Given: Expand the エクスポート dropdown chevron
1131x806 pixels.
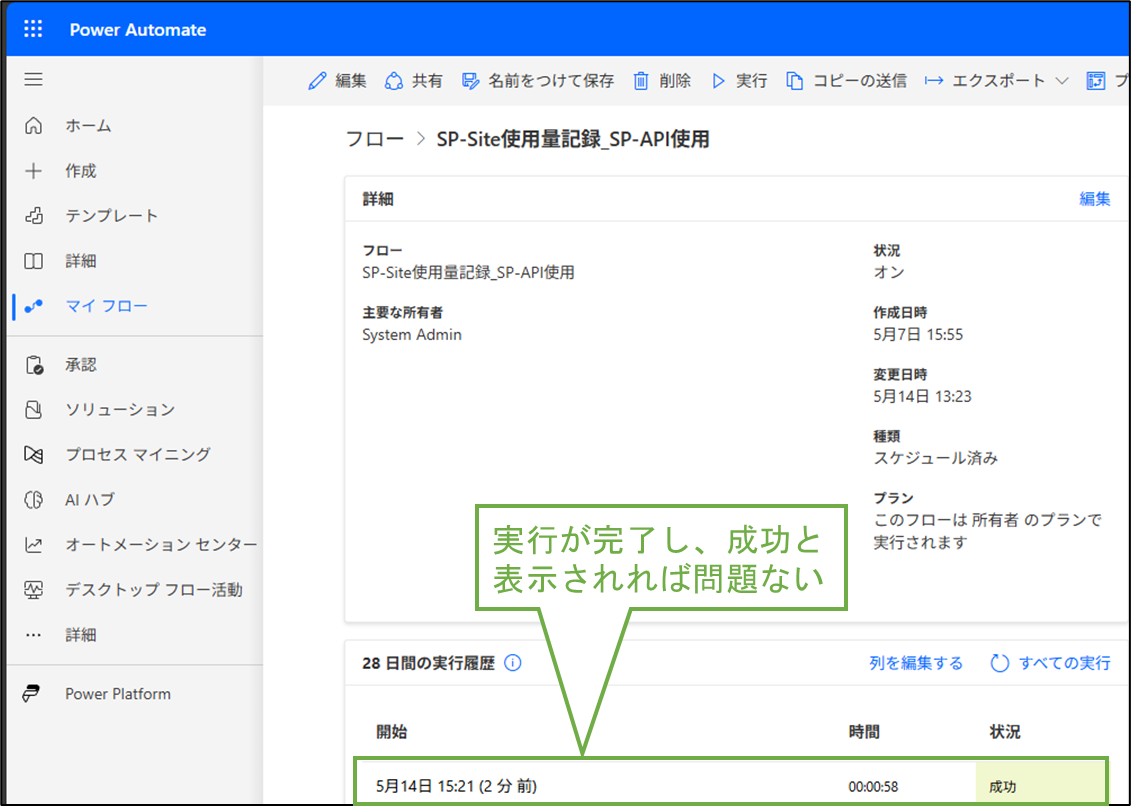Looking at the screenshot, I should click(x=1061, y=81).
